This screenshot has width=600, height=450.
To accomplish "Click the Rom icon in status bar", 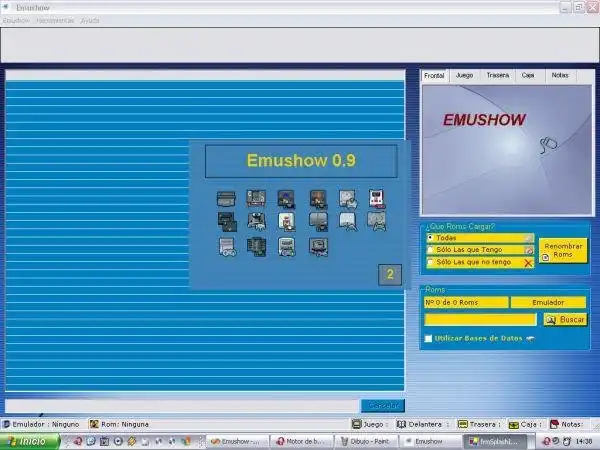I will [x=94, y=424].
